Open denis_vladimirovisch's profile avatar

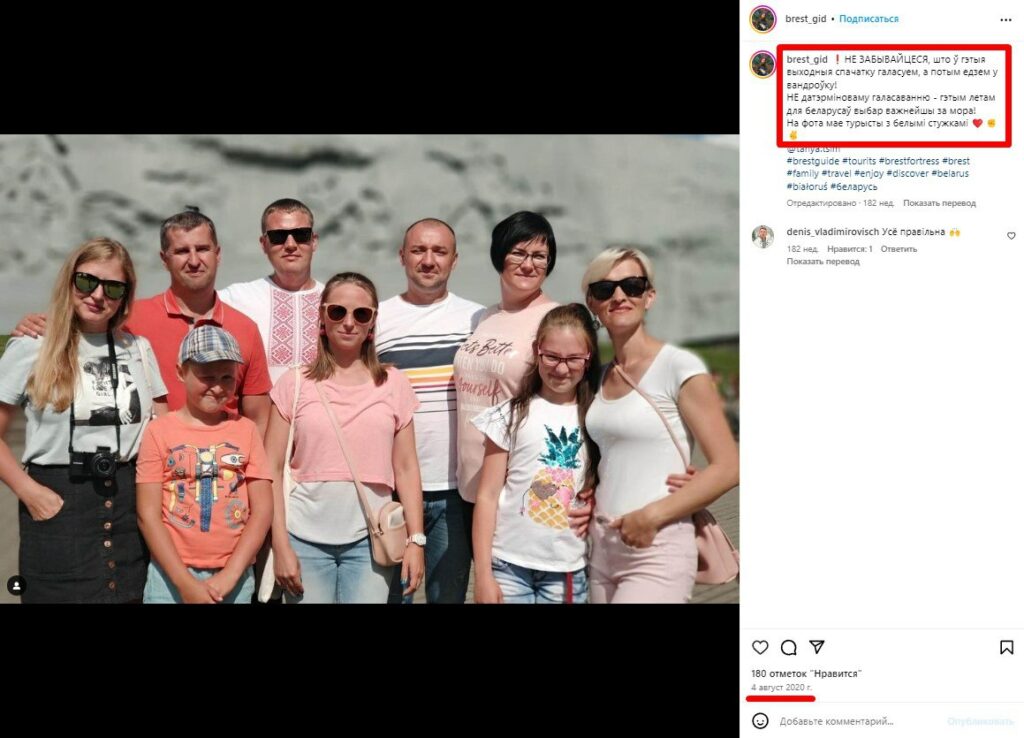pos(763,236)
